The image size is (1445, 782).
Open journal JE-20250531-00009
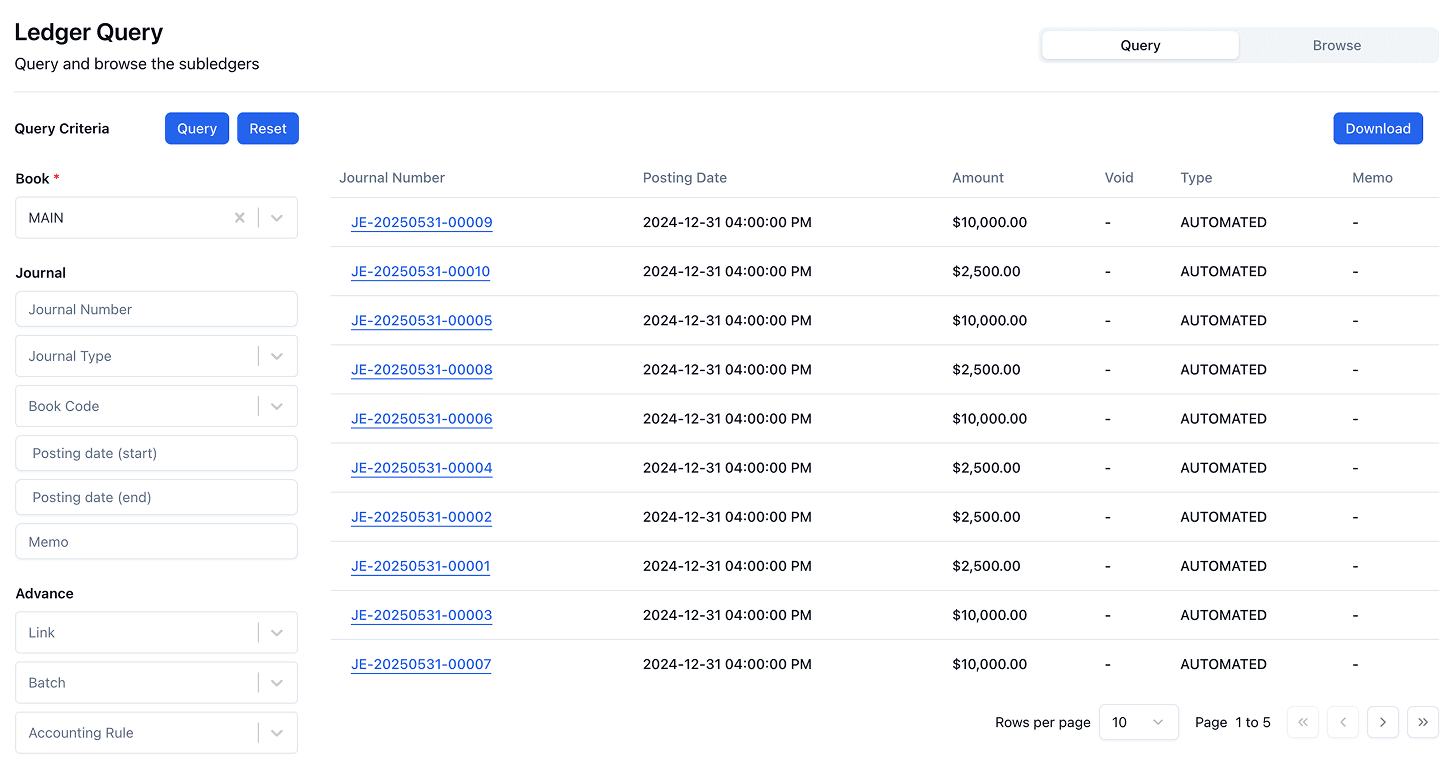click(x=421, y=222)
